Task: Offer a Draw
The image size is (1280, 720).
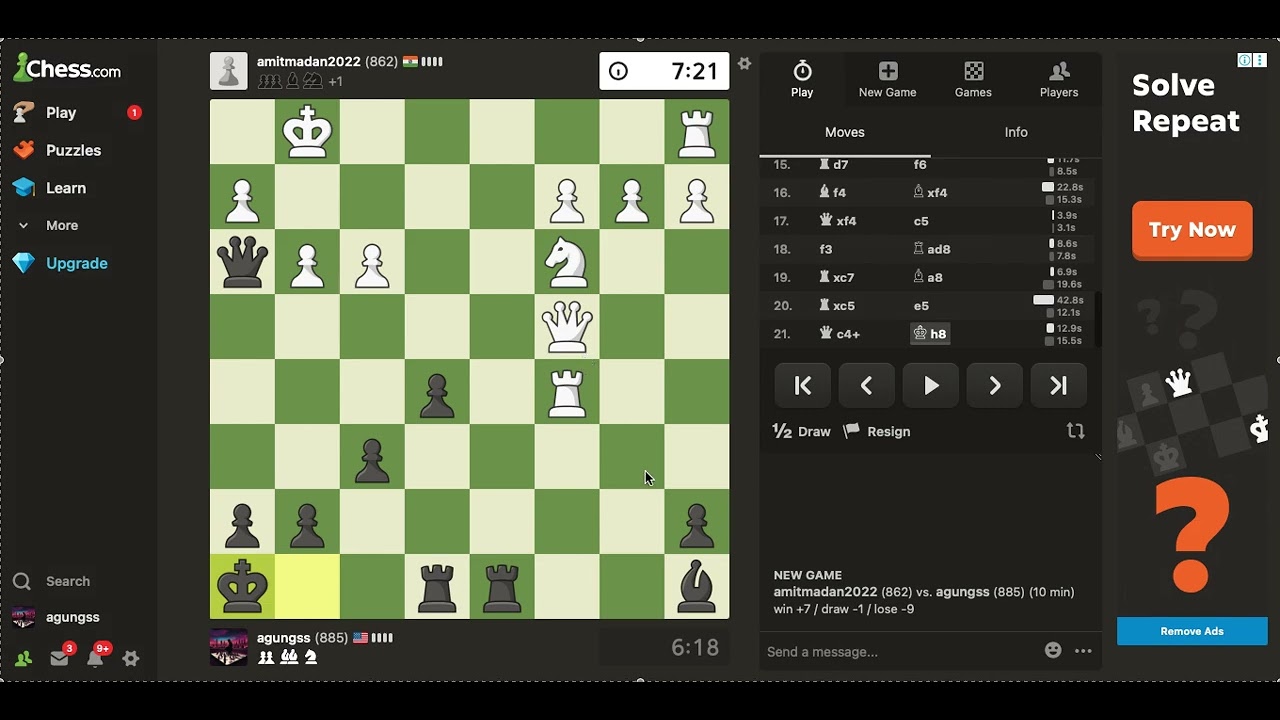Action: tap(801, 431)
